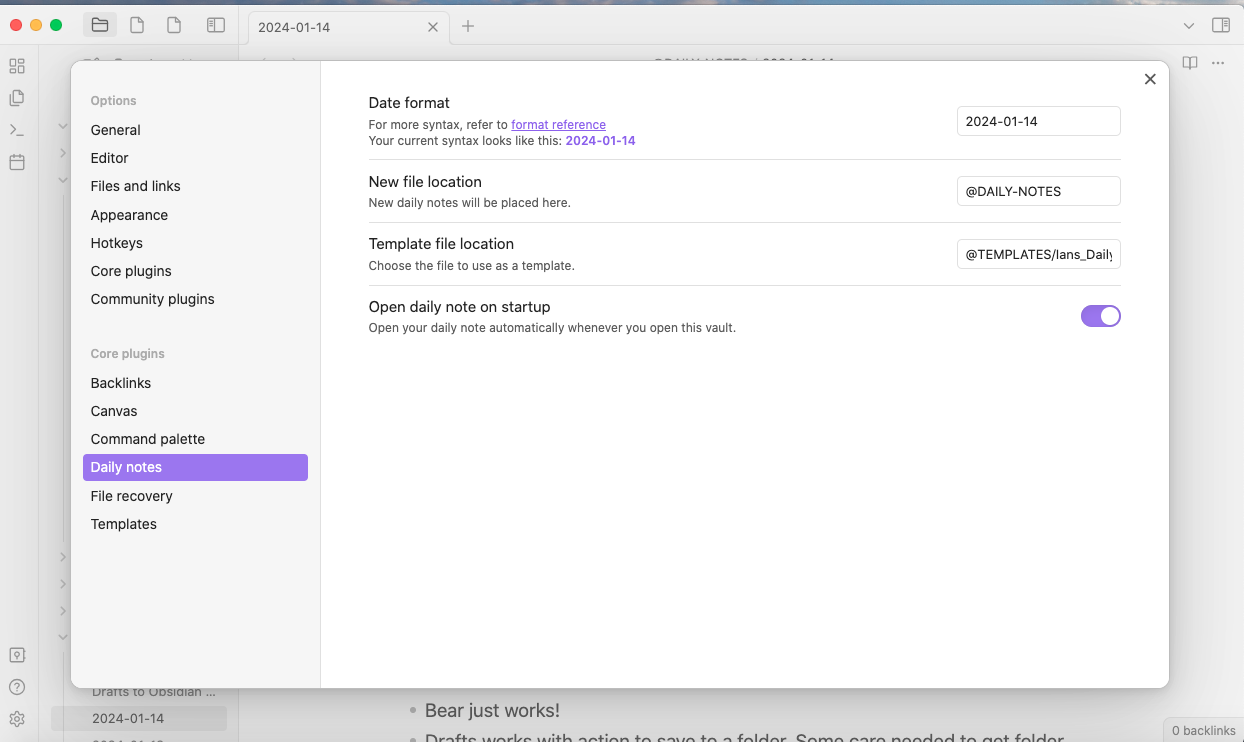Click the Template file location field

1038,254
